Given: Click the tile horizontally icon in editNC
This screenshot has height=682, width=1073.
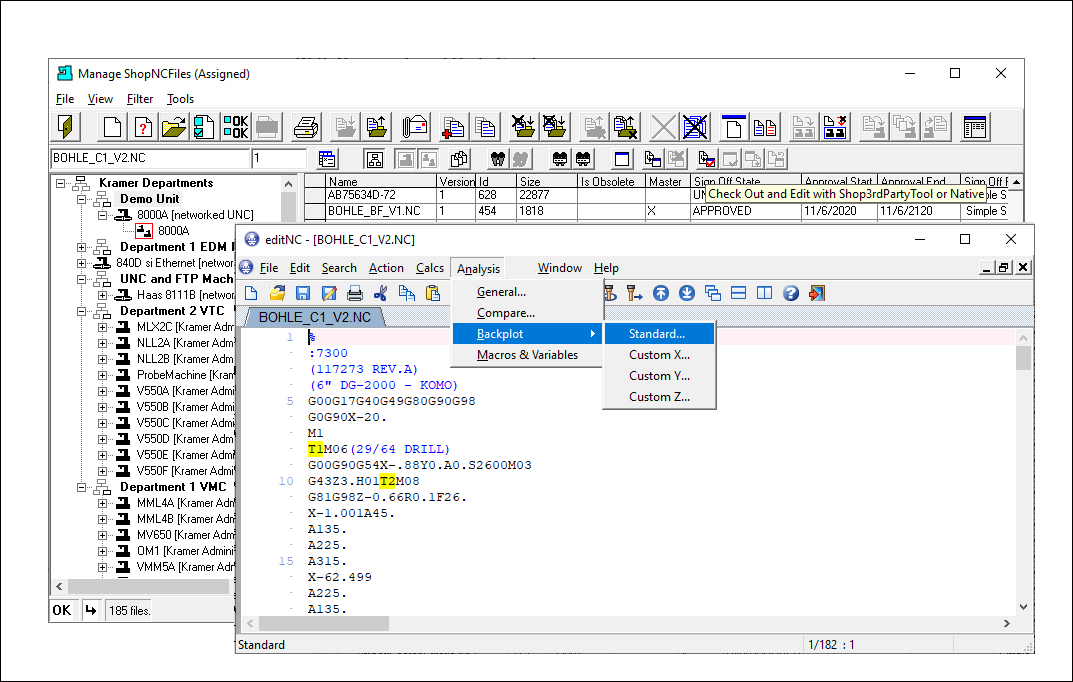Looking at the screenshot, I should (x=738, y=293).
